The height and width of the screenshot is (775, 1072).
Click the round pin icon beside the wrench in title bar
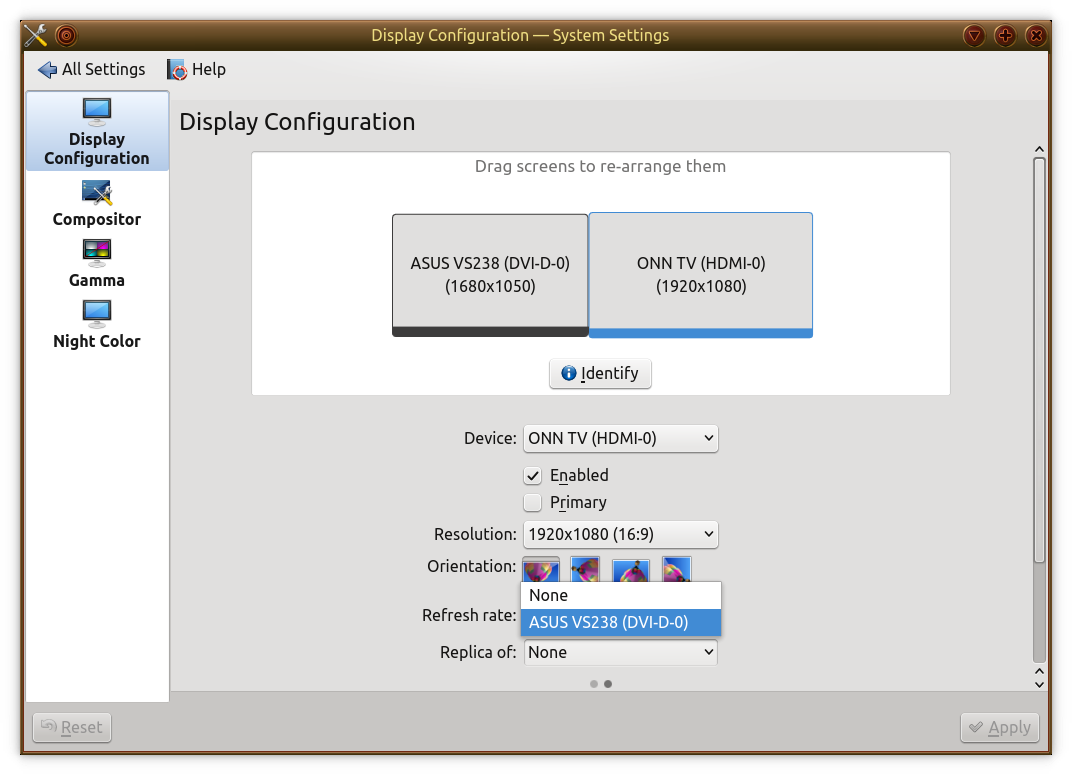coord(66,35)
